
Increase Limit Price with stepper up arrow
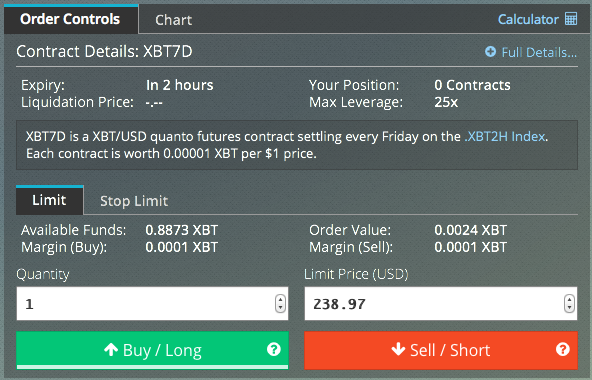tap(569, 300)
